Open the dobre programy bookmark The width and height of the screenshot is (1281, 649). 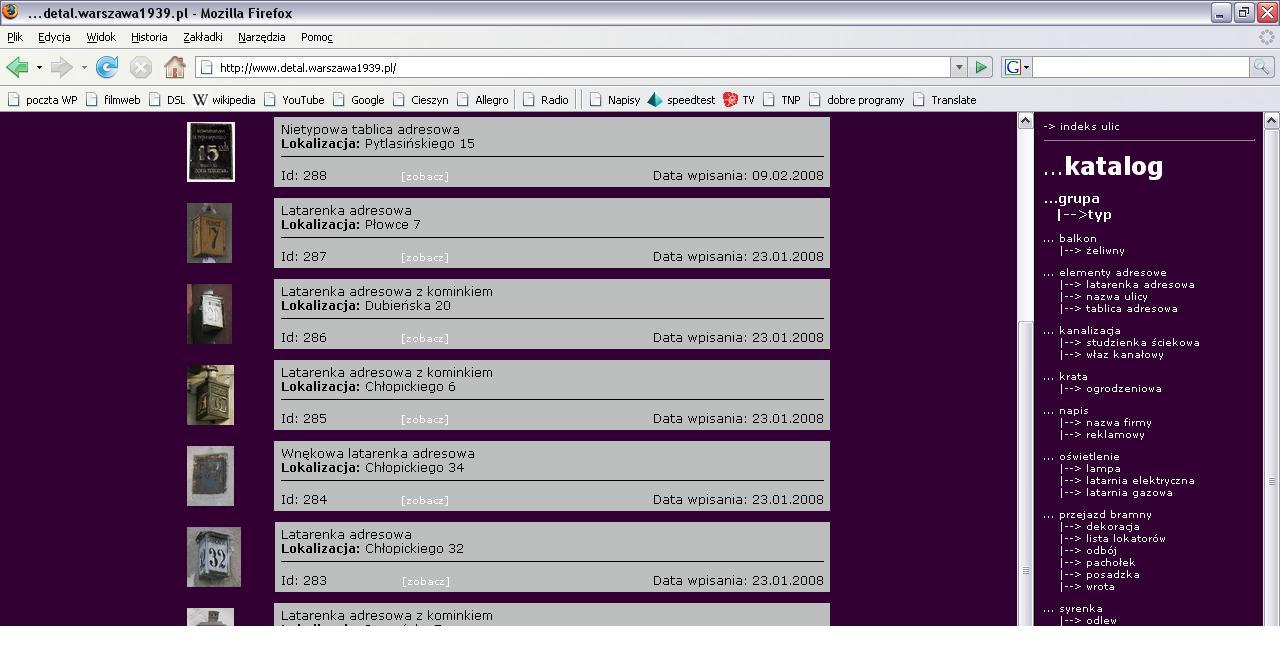click(856, 100)
